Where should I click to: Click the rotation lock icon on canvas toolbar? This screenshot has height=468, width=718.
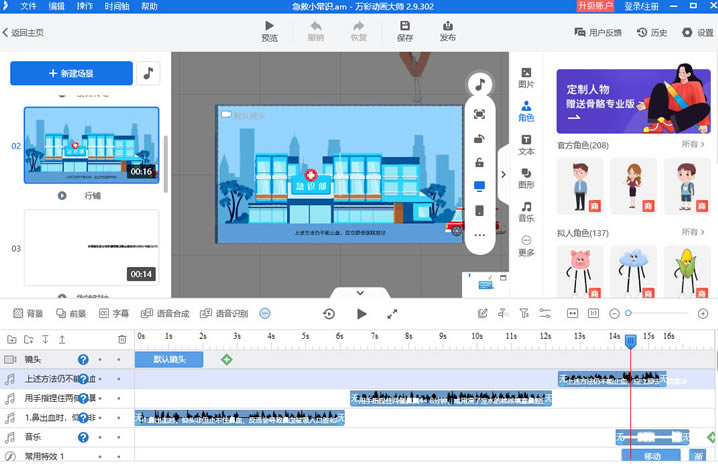pos(479,139)
